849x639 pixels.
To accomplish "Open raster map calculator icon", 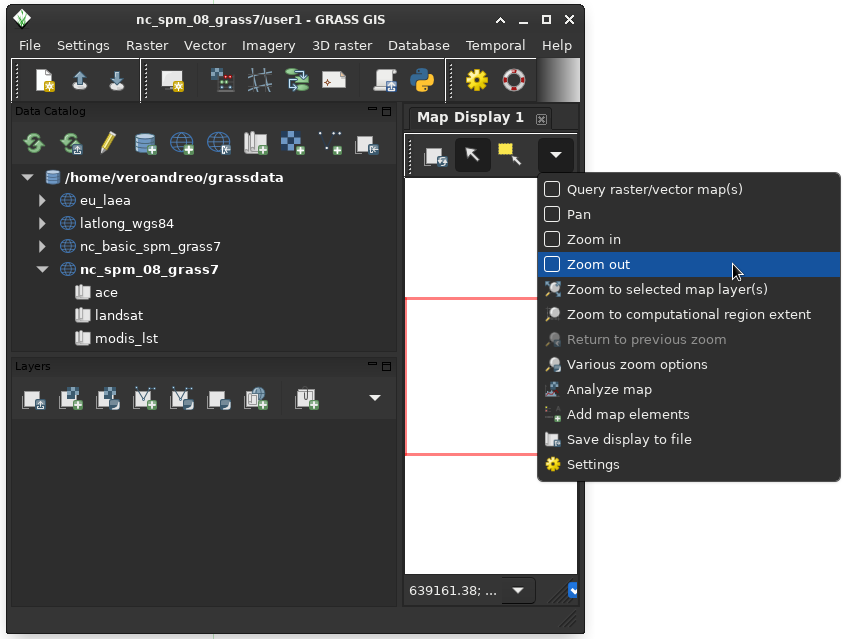I will click(223, 81).
